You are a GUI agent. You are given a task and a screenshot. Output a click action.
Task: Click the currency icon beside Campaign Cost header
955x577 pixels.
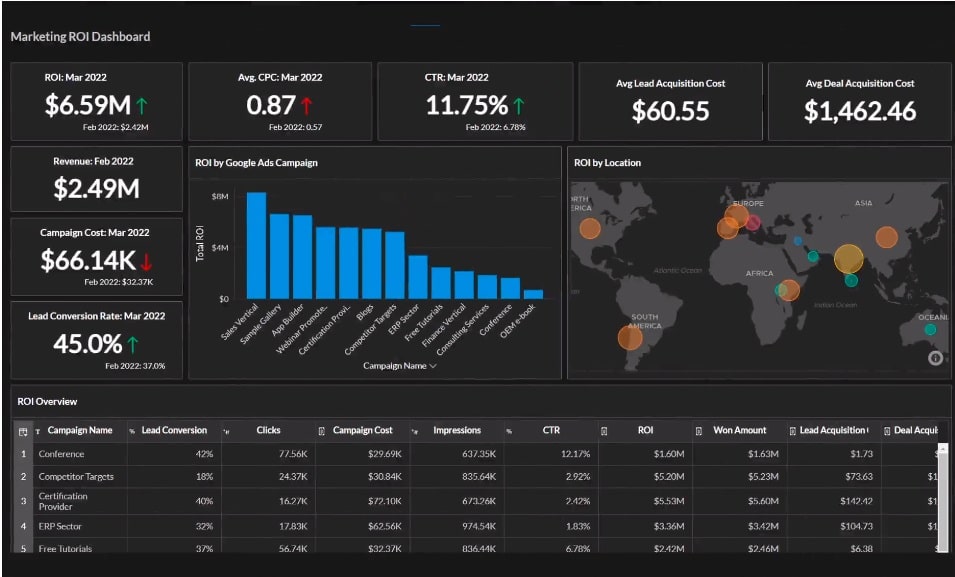point(322,431)
